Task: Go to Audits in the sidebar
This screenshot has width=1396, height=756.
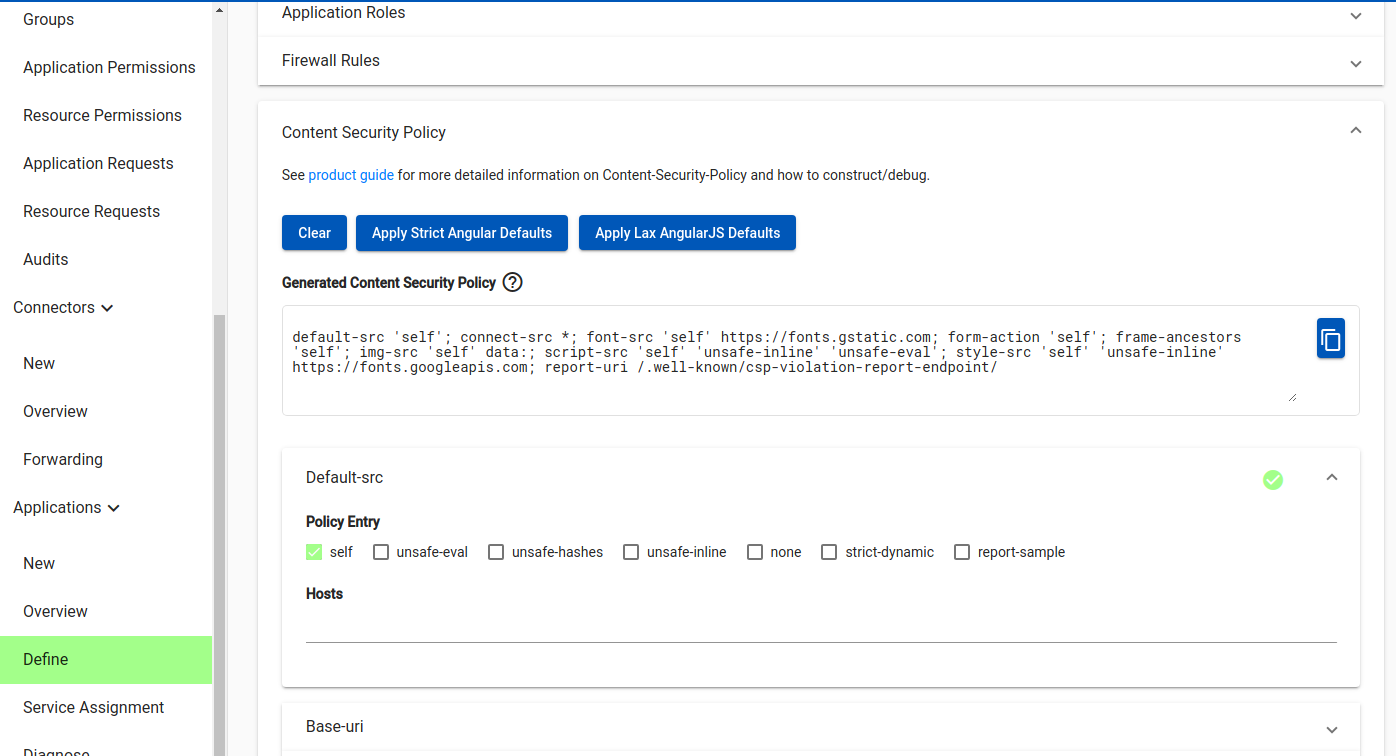Action: coord(46,259)
